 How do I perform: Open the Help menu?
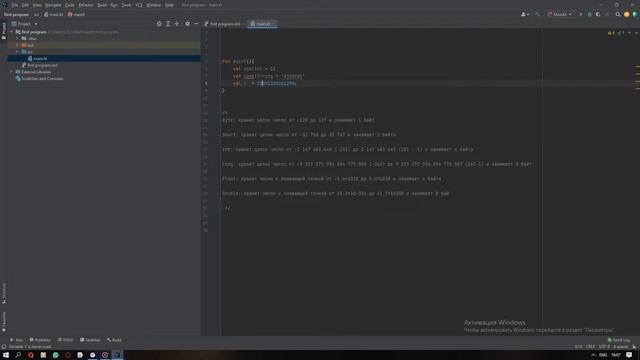169,5
